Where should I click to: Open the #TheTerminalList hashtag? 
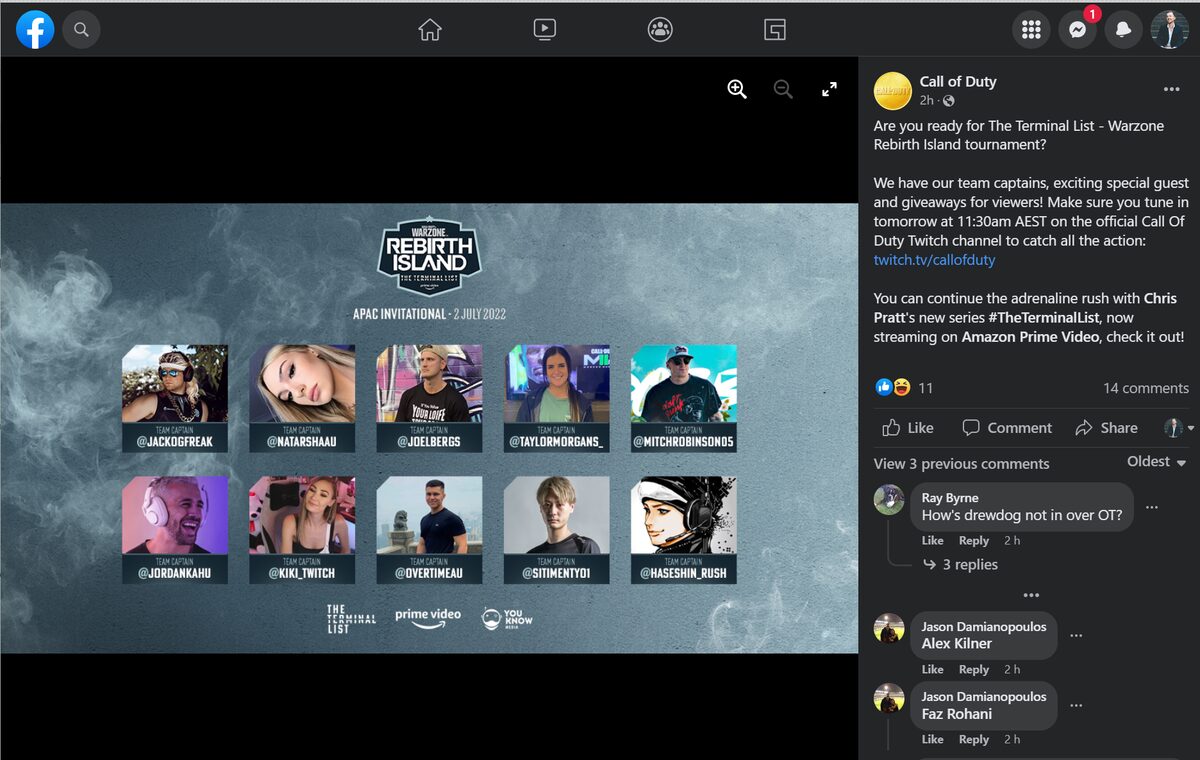pyautogui.click(x=1046, y=318)
